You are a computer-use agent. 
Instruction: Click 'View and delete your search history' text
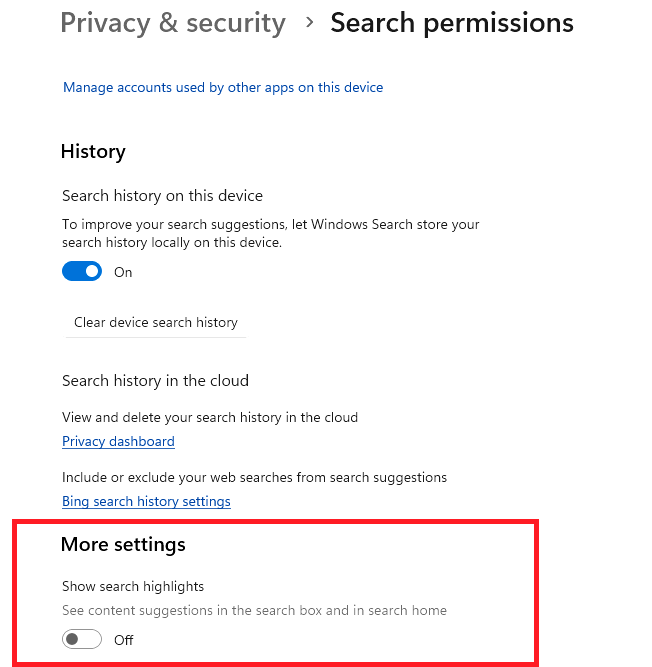coord(210,417)
